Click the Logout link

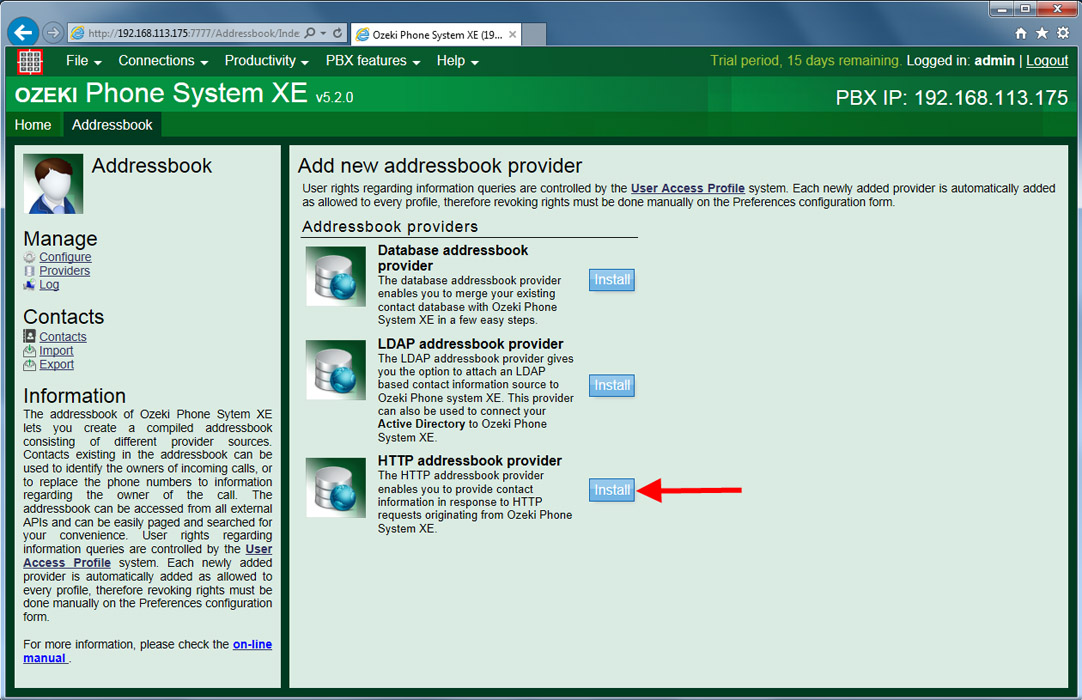point(1047,61)
